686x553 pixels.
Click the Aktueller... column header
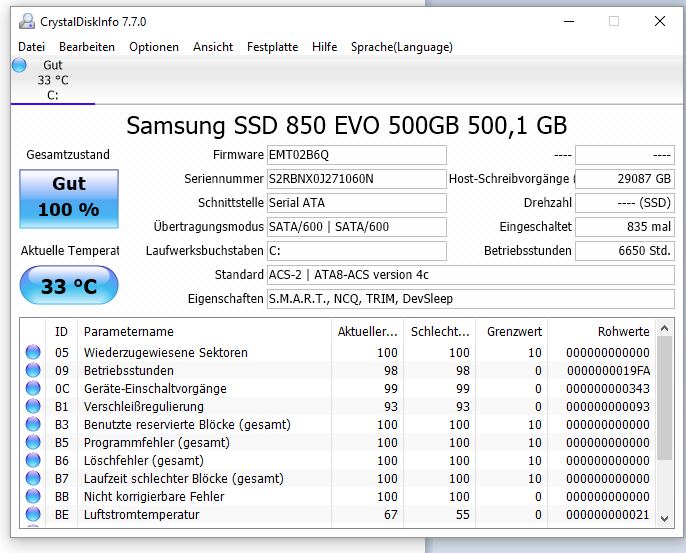coord(368,332)
